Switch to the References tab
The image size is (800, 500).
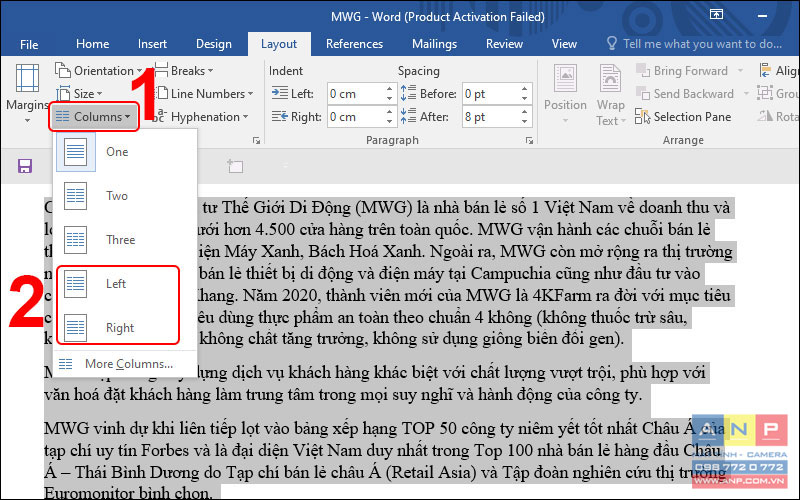point(355,44)
